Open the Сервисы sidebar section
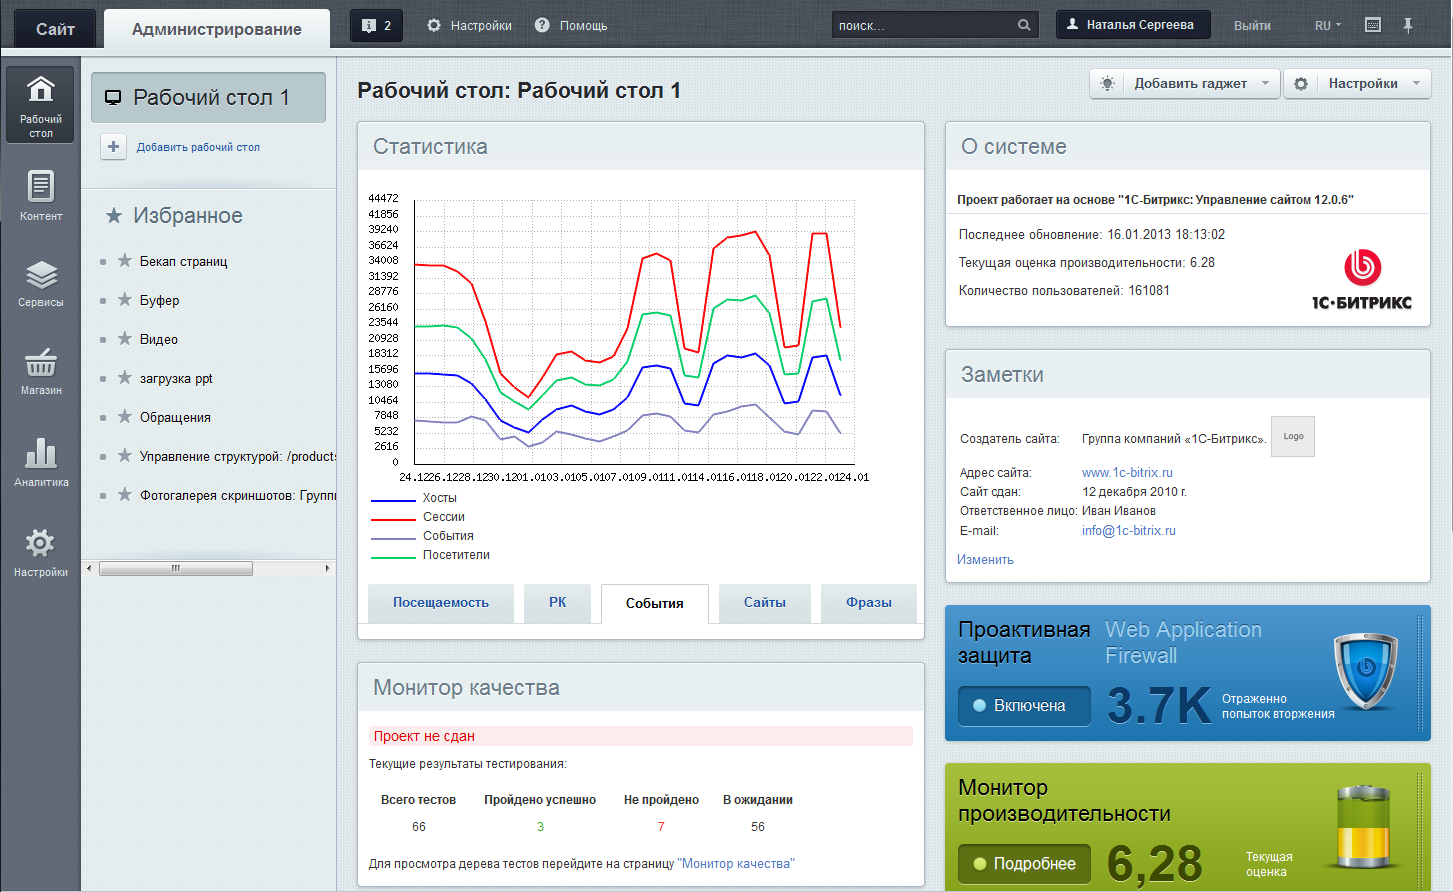Viewport: 1453px width, 892px height. 40,283
